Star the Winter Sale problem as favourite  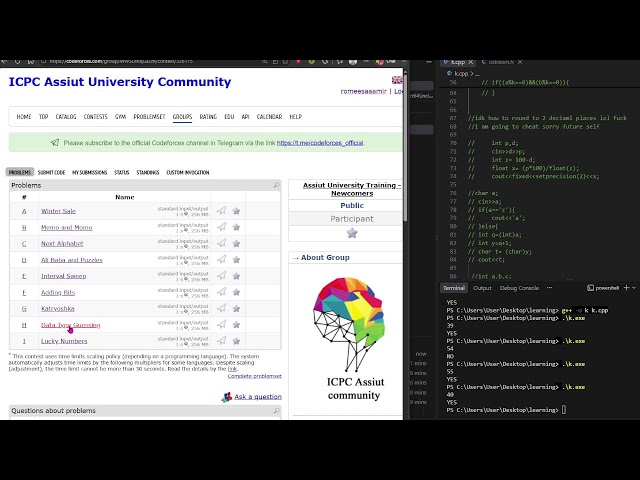click(x=236, y=211)
